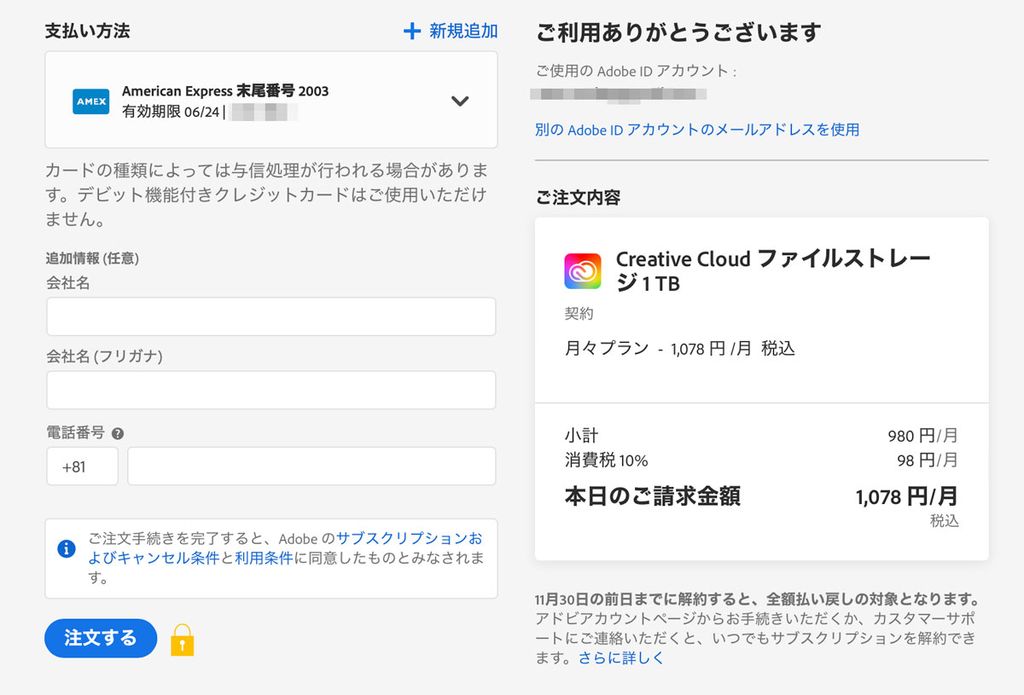Click the yellow lock icon beside 注文する
1024x695 pixels.
pyautogui.click(x=181, y=639)
